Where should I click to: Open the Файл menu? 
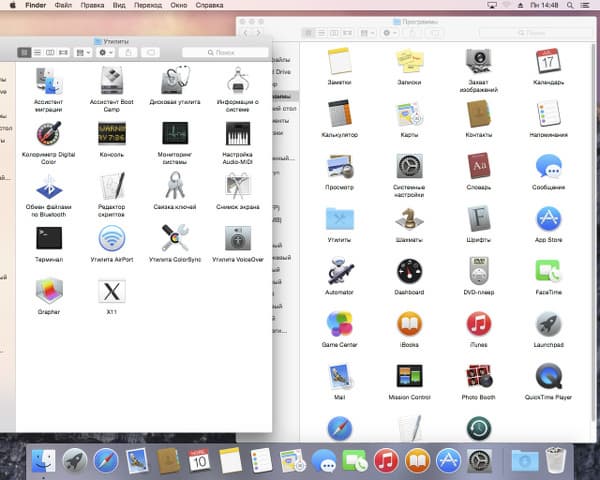[x=64, y=5]
